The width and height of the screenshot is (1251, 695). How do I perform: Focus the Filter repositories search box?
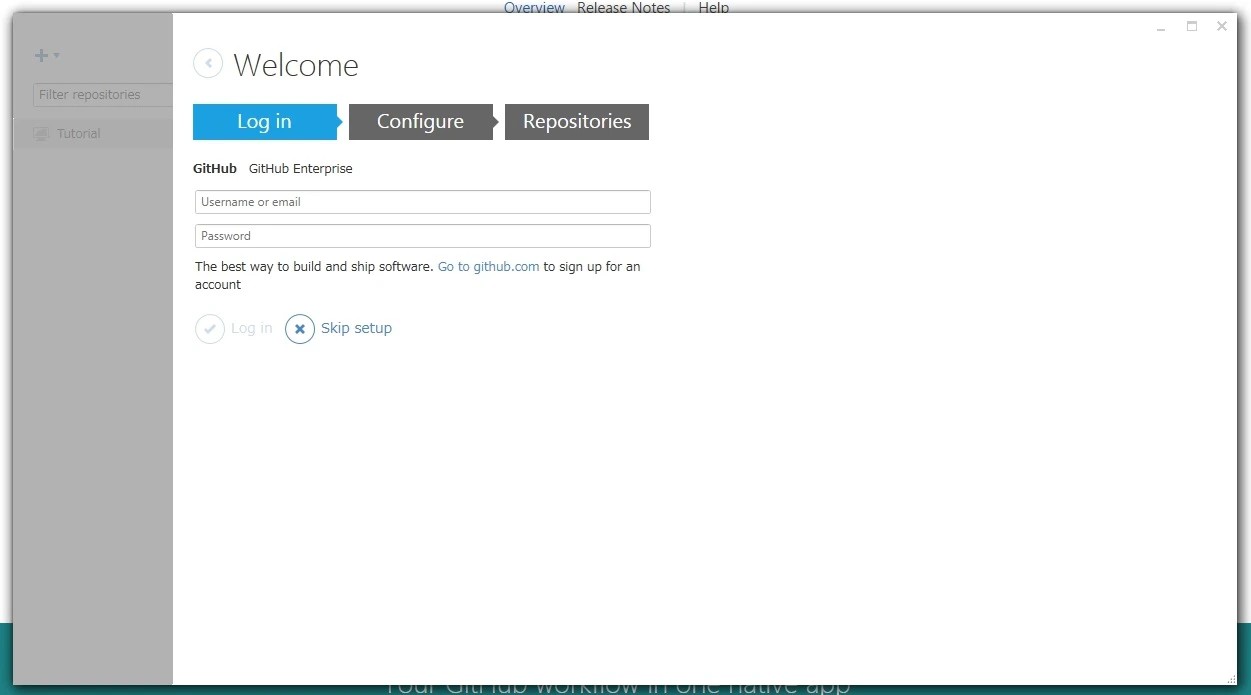click(103, 95)
